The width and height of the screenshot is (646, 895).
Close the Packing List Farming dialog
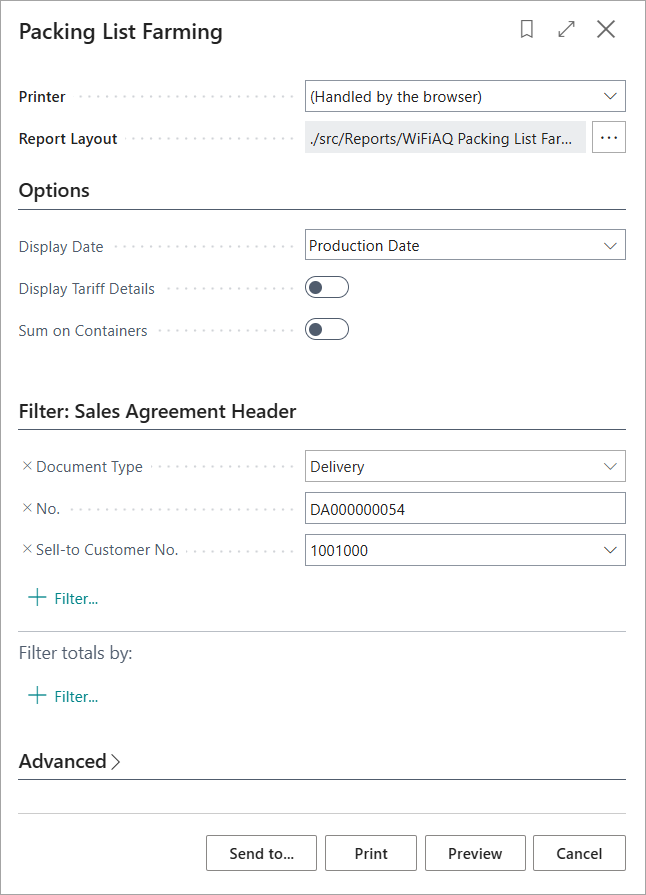(x=605, y=29)
